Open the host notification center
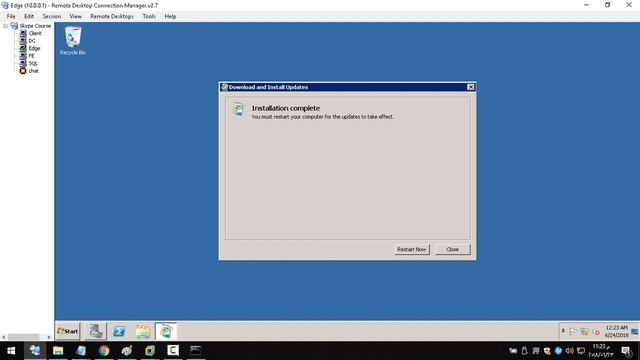 (626, 351)
